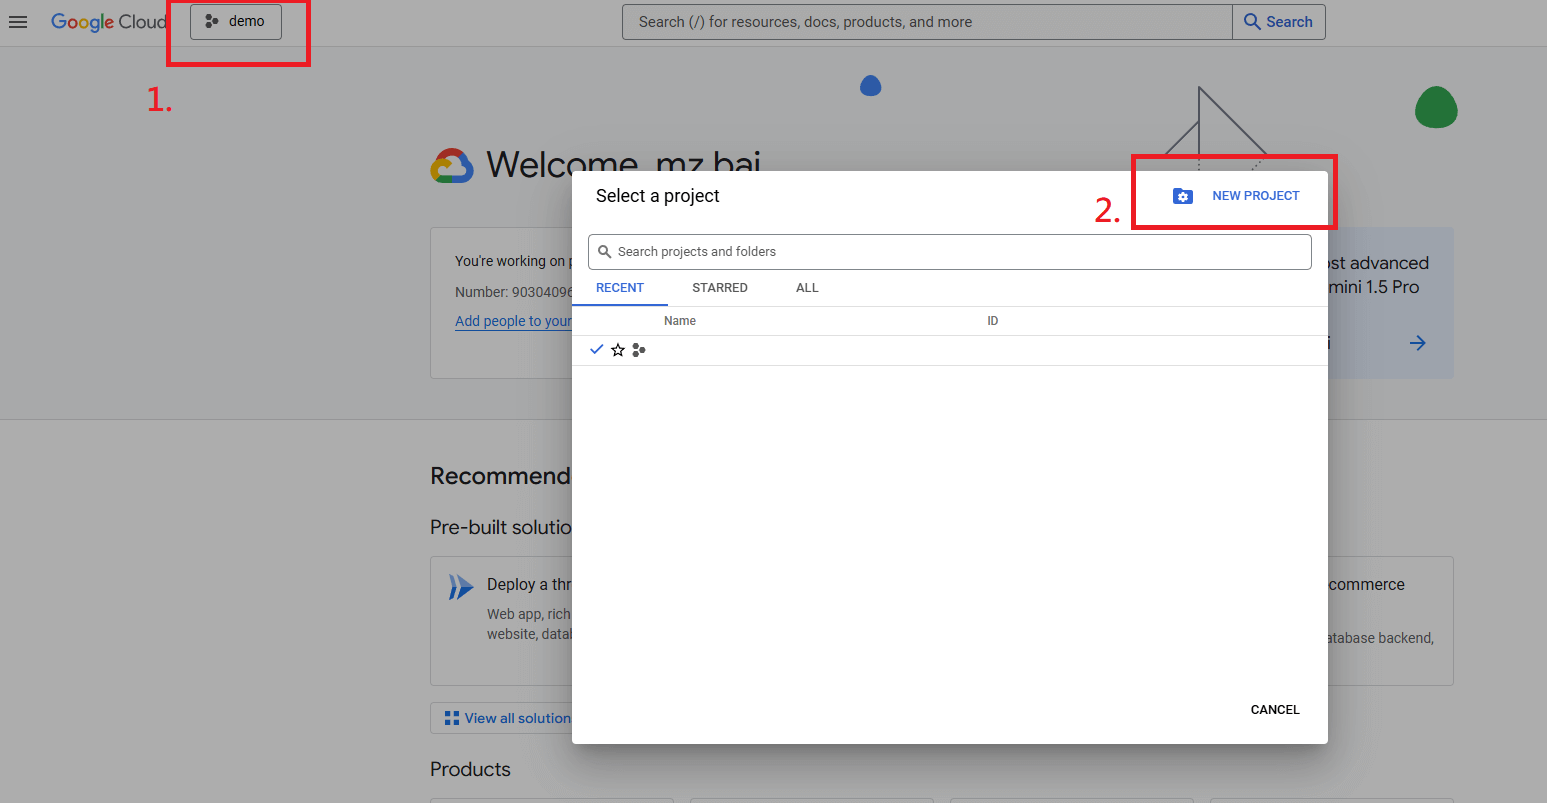Click the NEW PROJECT button
Image resolution: width=1547 pixels, height=803 pixels.
click(1236, 196)
